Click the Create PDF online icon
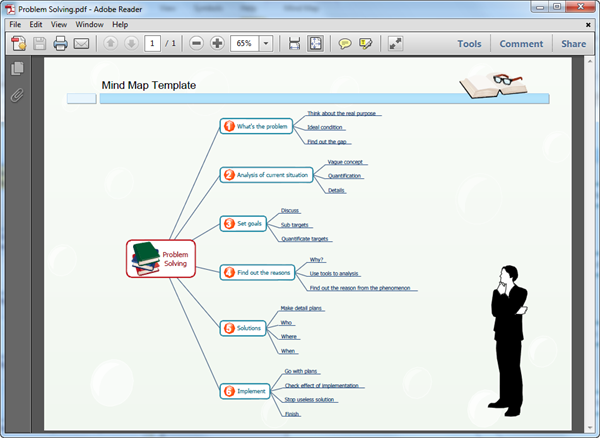Viewport: 600px width, 438px height. (18, 44)
